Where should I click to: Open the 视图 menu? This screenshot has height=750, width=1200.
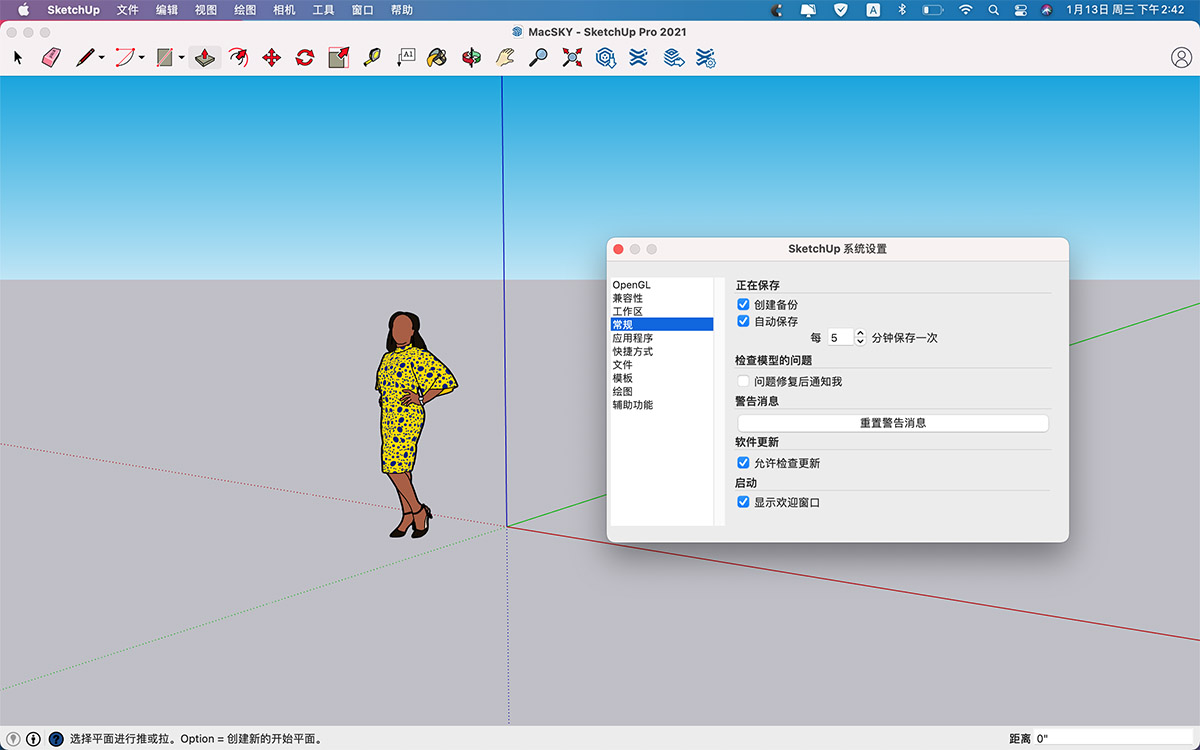tap(206, 10)
